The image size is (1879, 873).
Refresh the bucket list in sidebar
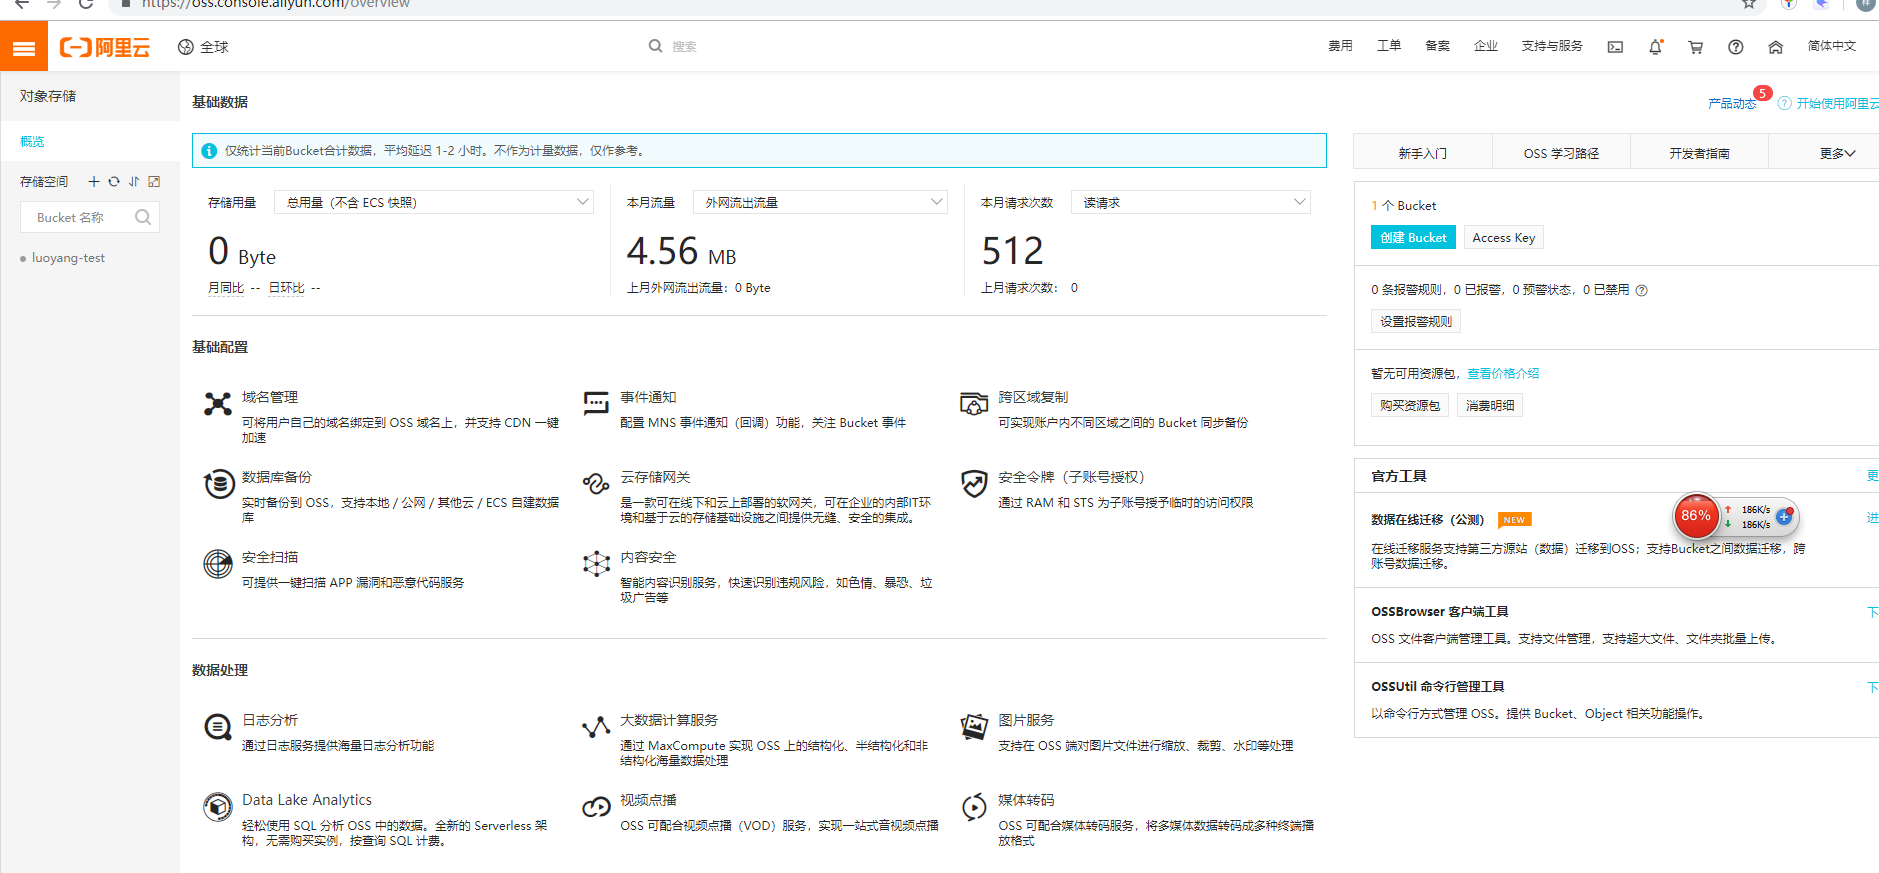point(114,181)
